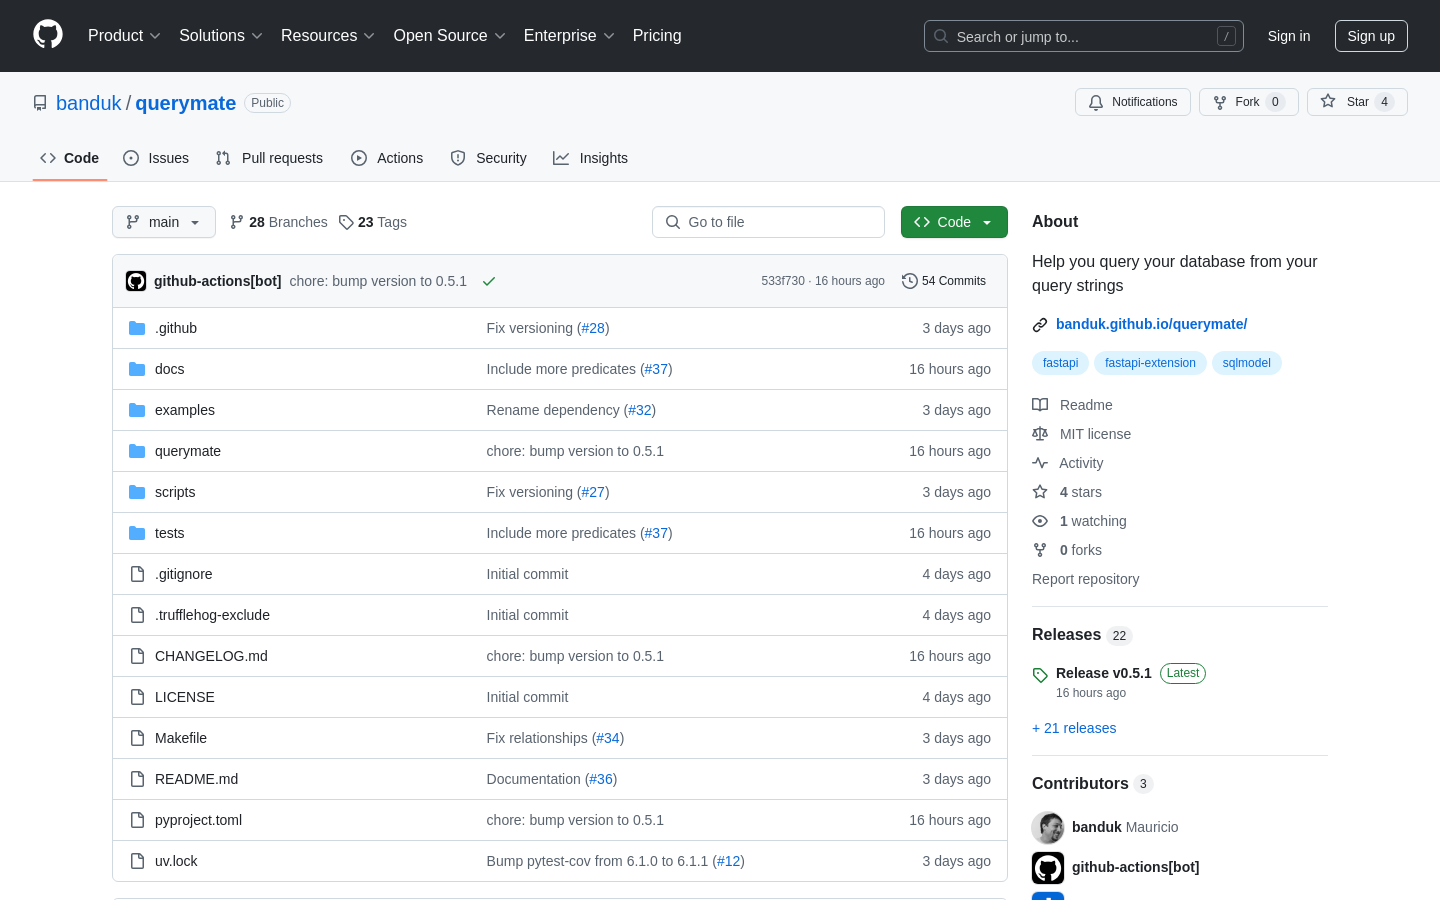The width and height of the screenshot is (1440, 900).
Task: Select the sqlmodel topic tag
Action: pyautogui.click(x=1246, y=363)
